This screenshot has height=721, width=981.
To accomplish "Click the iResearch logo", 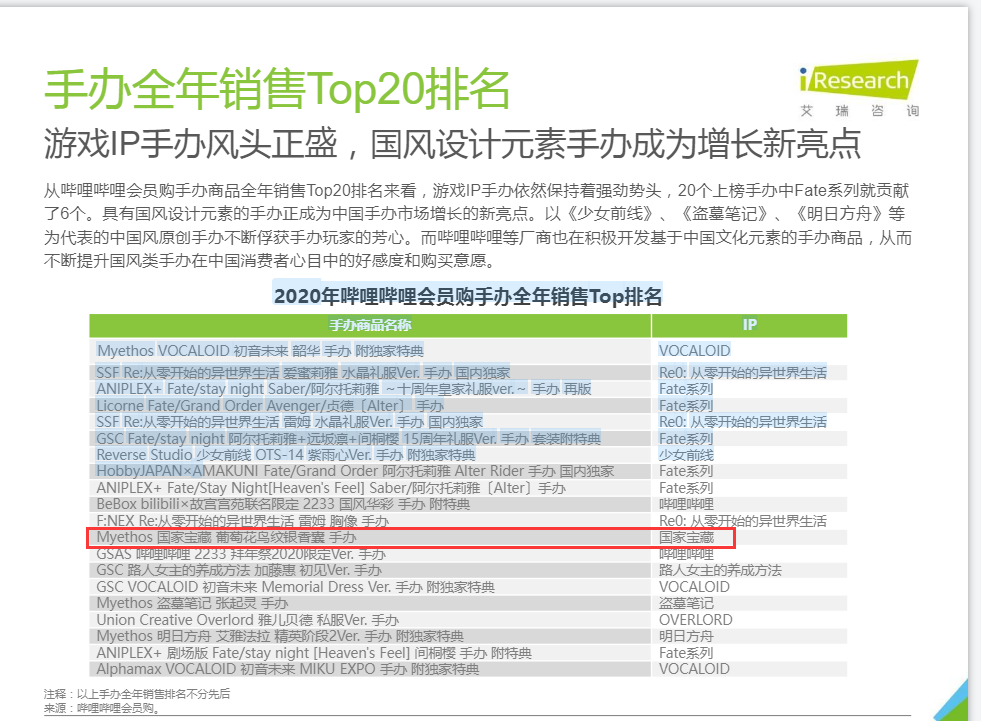I will point(858,89).
